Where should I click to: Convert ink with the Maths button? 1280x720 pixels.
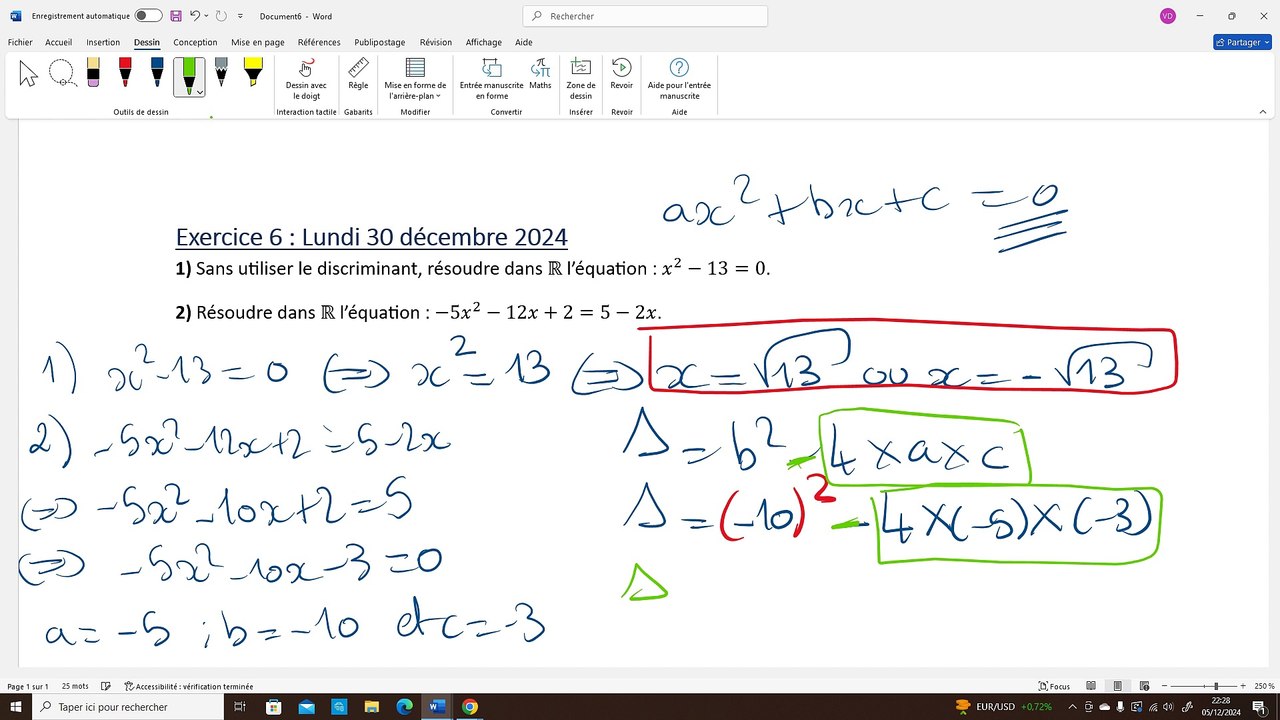pyautogui.click(x=540, y=74)
